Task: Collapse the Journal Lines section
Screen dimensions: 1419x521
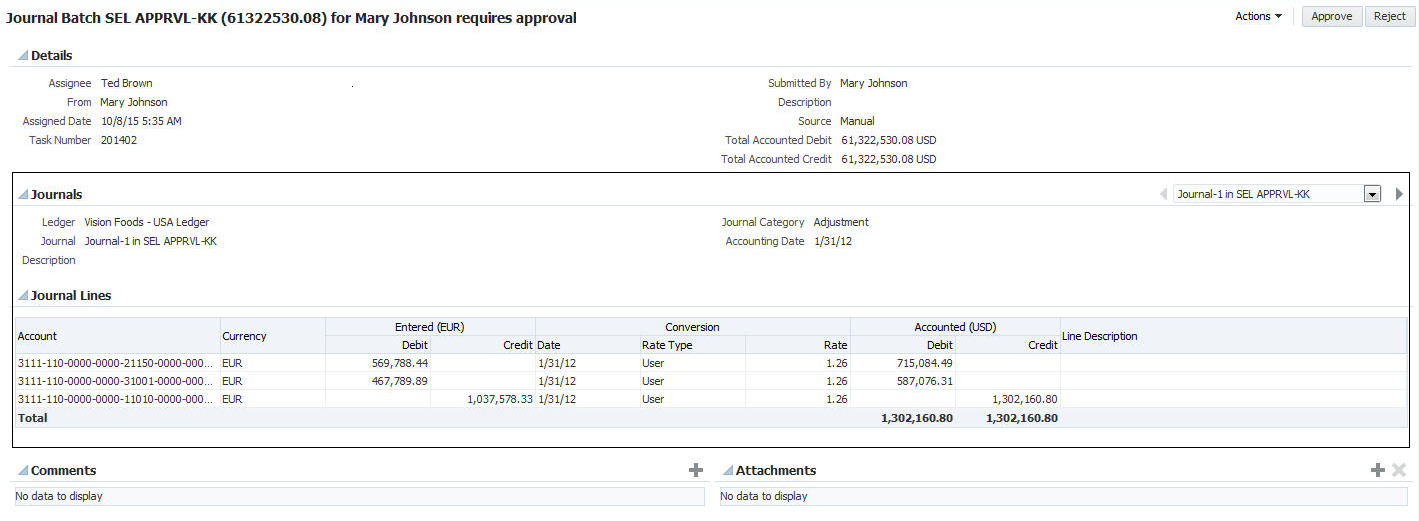Action: point(23,296)
